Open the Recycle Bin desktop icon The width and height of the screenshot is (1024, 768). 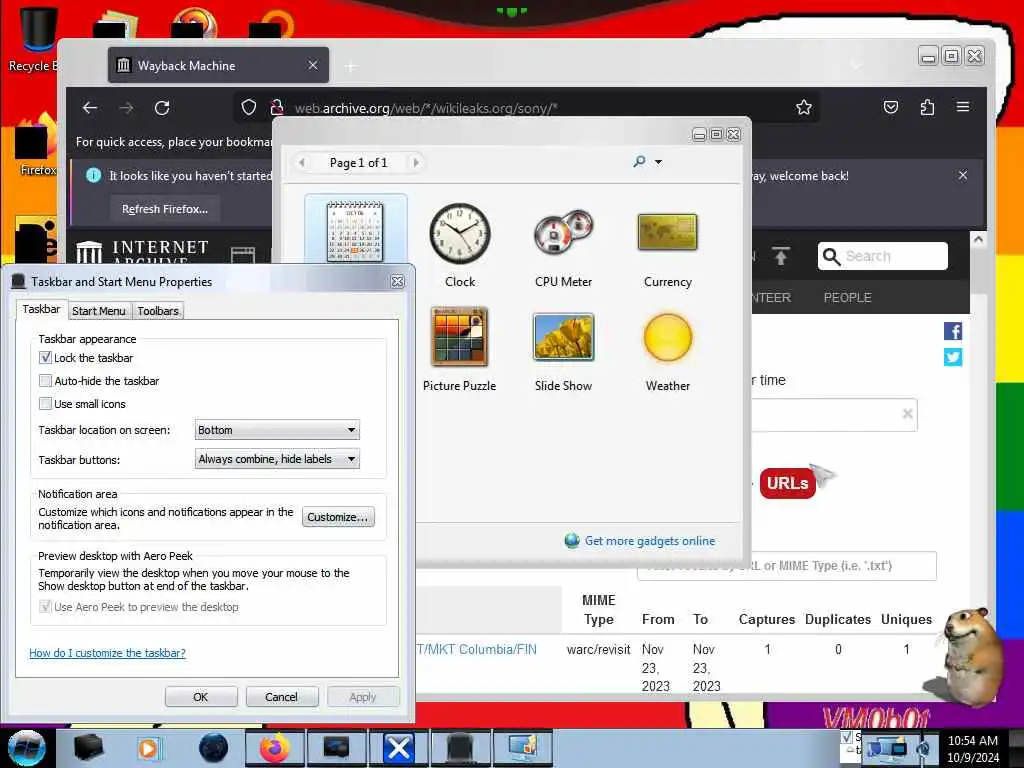point(36,39)
